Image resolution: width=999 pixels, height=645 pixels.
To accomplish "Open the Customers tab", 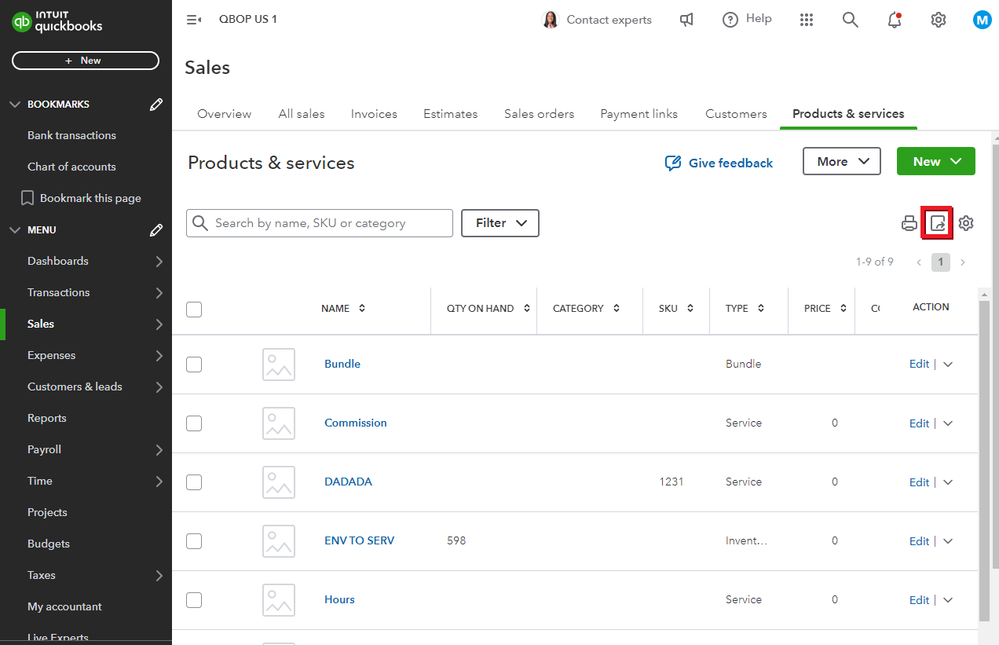I will [736, 114].
